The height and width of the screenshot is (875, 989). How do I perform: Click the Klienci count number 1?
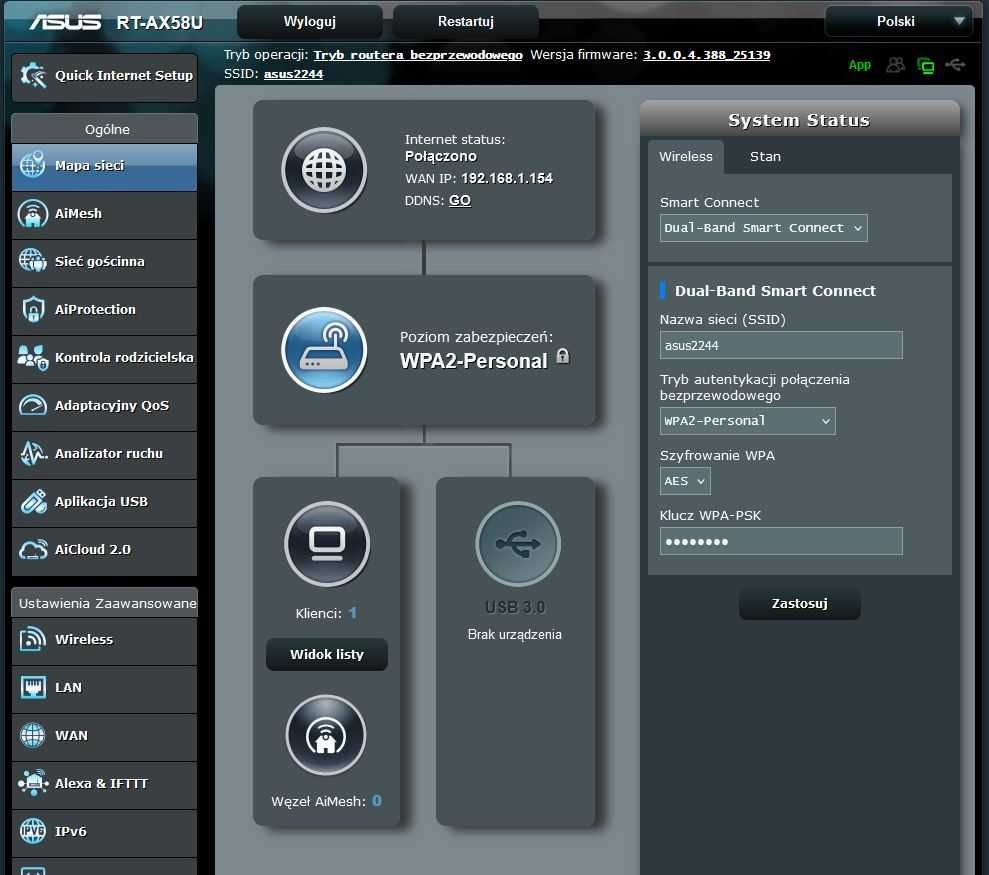point(353,613)
